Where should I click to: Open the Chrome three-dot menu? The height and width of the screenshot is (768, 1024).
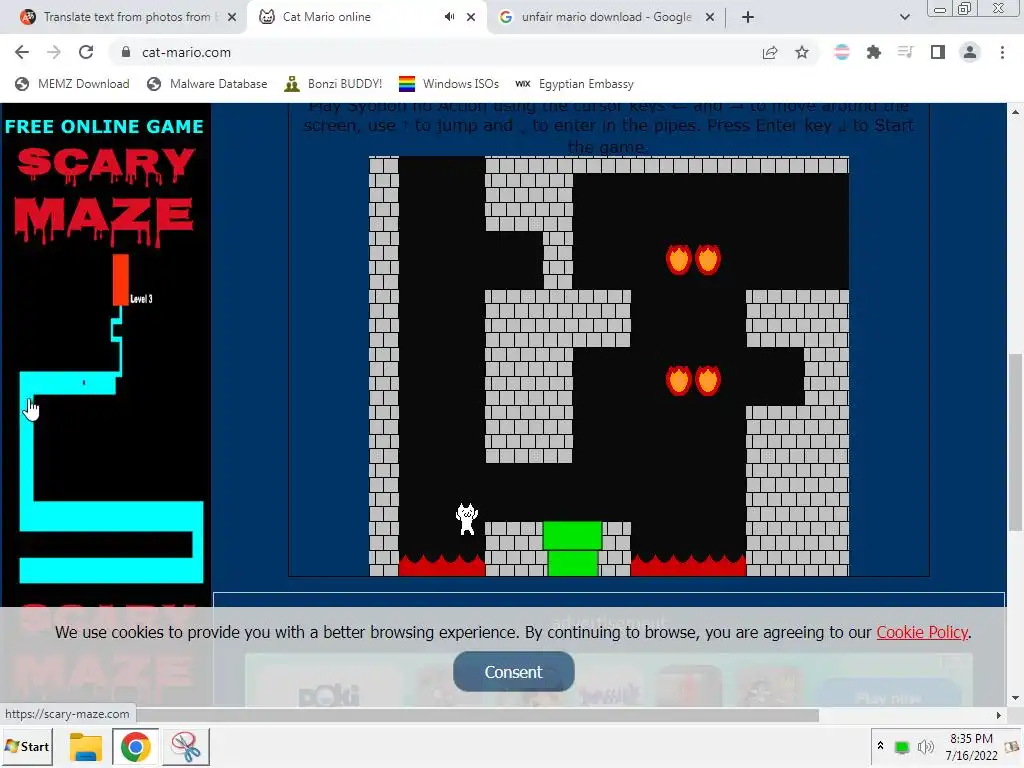(1002, 52)
